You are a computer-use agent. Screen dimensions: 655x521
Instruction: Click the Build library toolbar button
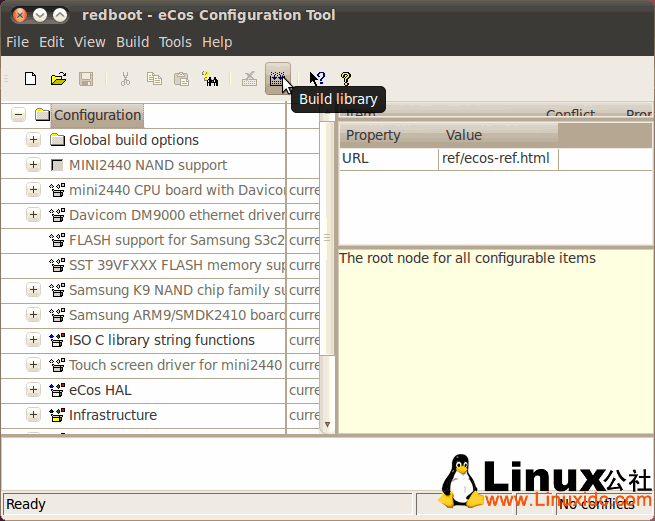(x=277, y=79)
